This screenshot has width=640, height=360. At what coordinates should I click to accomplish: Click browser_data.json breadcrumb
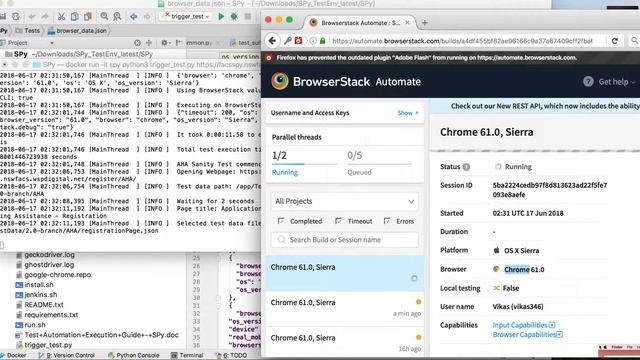77,31
